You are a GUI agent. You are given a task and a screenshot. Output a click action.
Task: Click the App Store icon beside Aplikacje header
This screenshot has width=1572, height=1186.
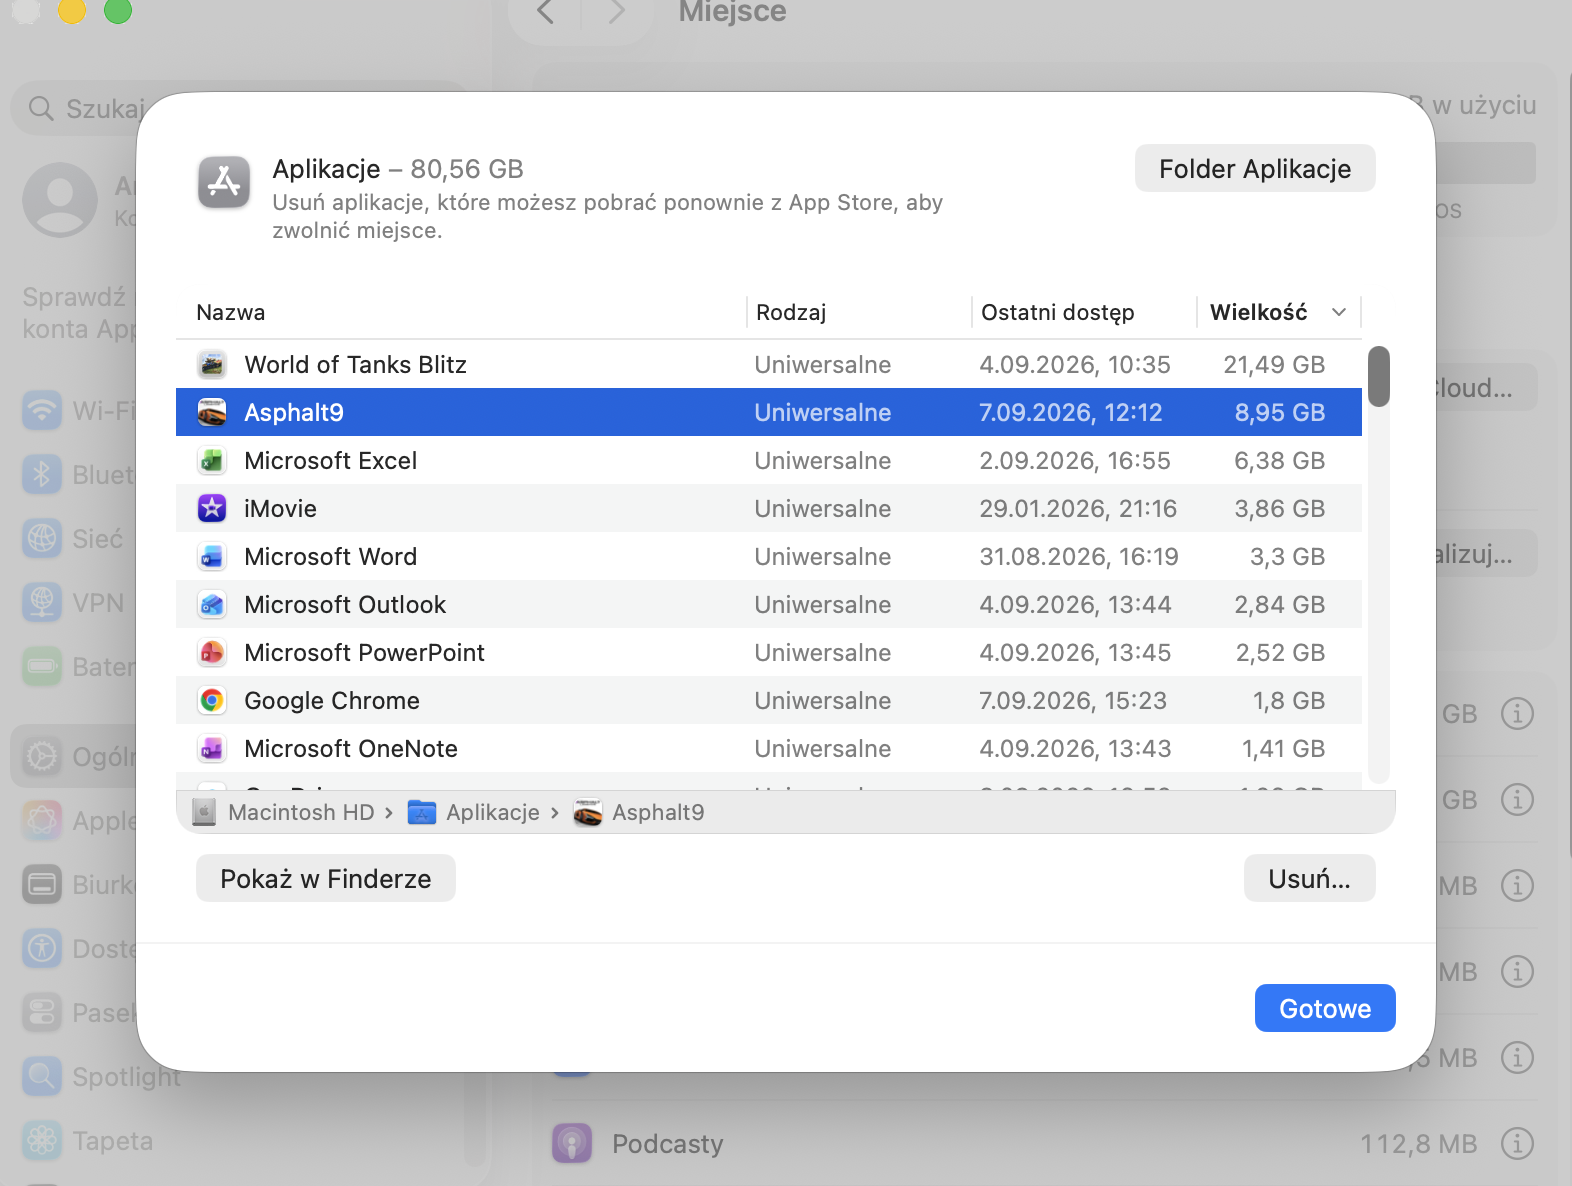coord(224,182)
